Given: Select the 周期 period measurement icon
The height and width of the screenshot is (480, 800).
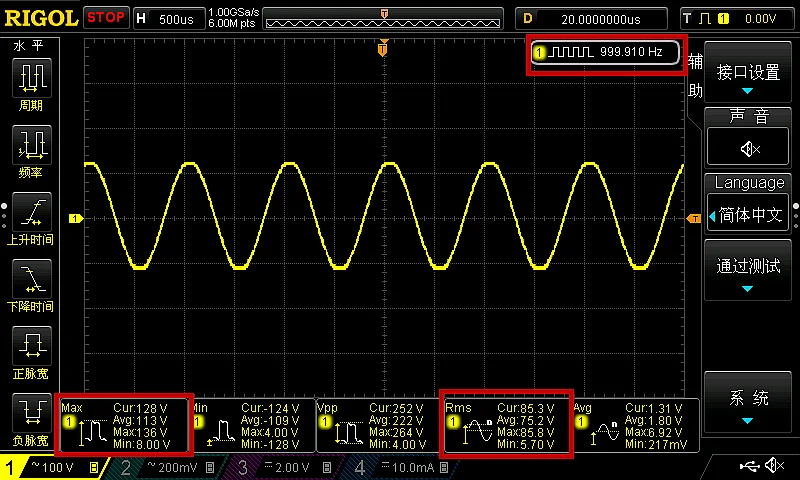Looking at the screenshot, I should pos(31,78).
